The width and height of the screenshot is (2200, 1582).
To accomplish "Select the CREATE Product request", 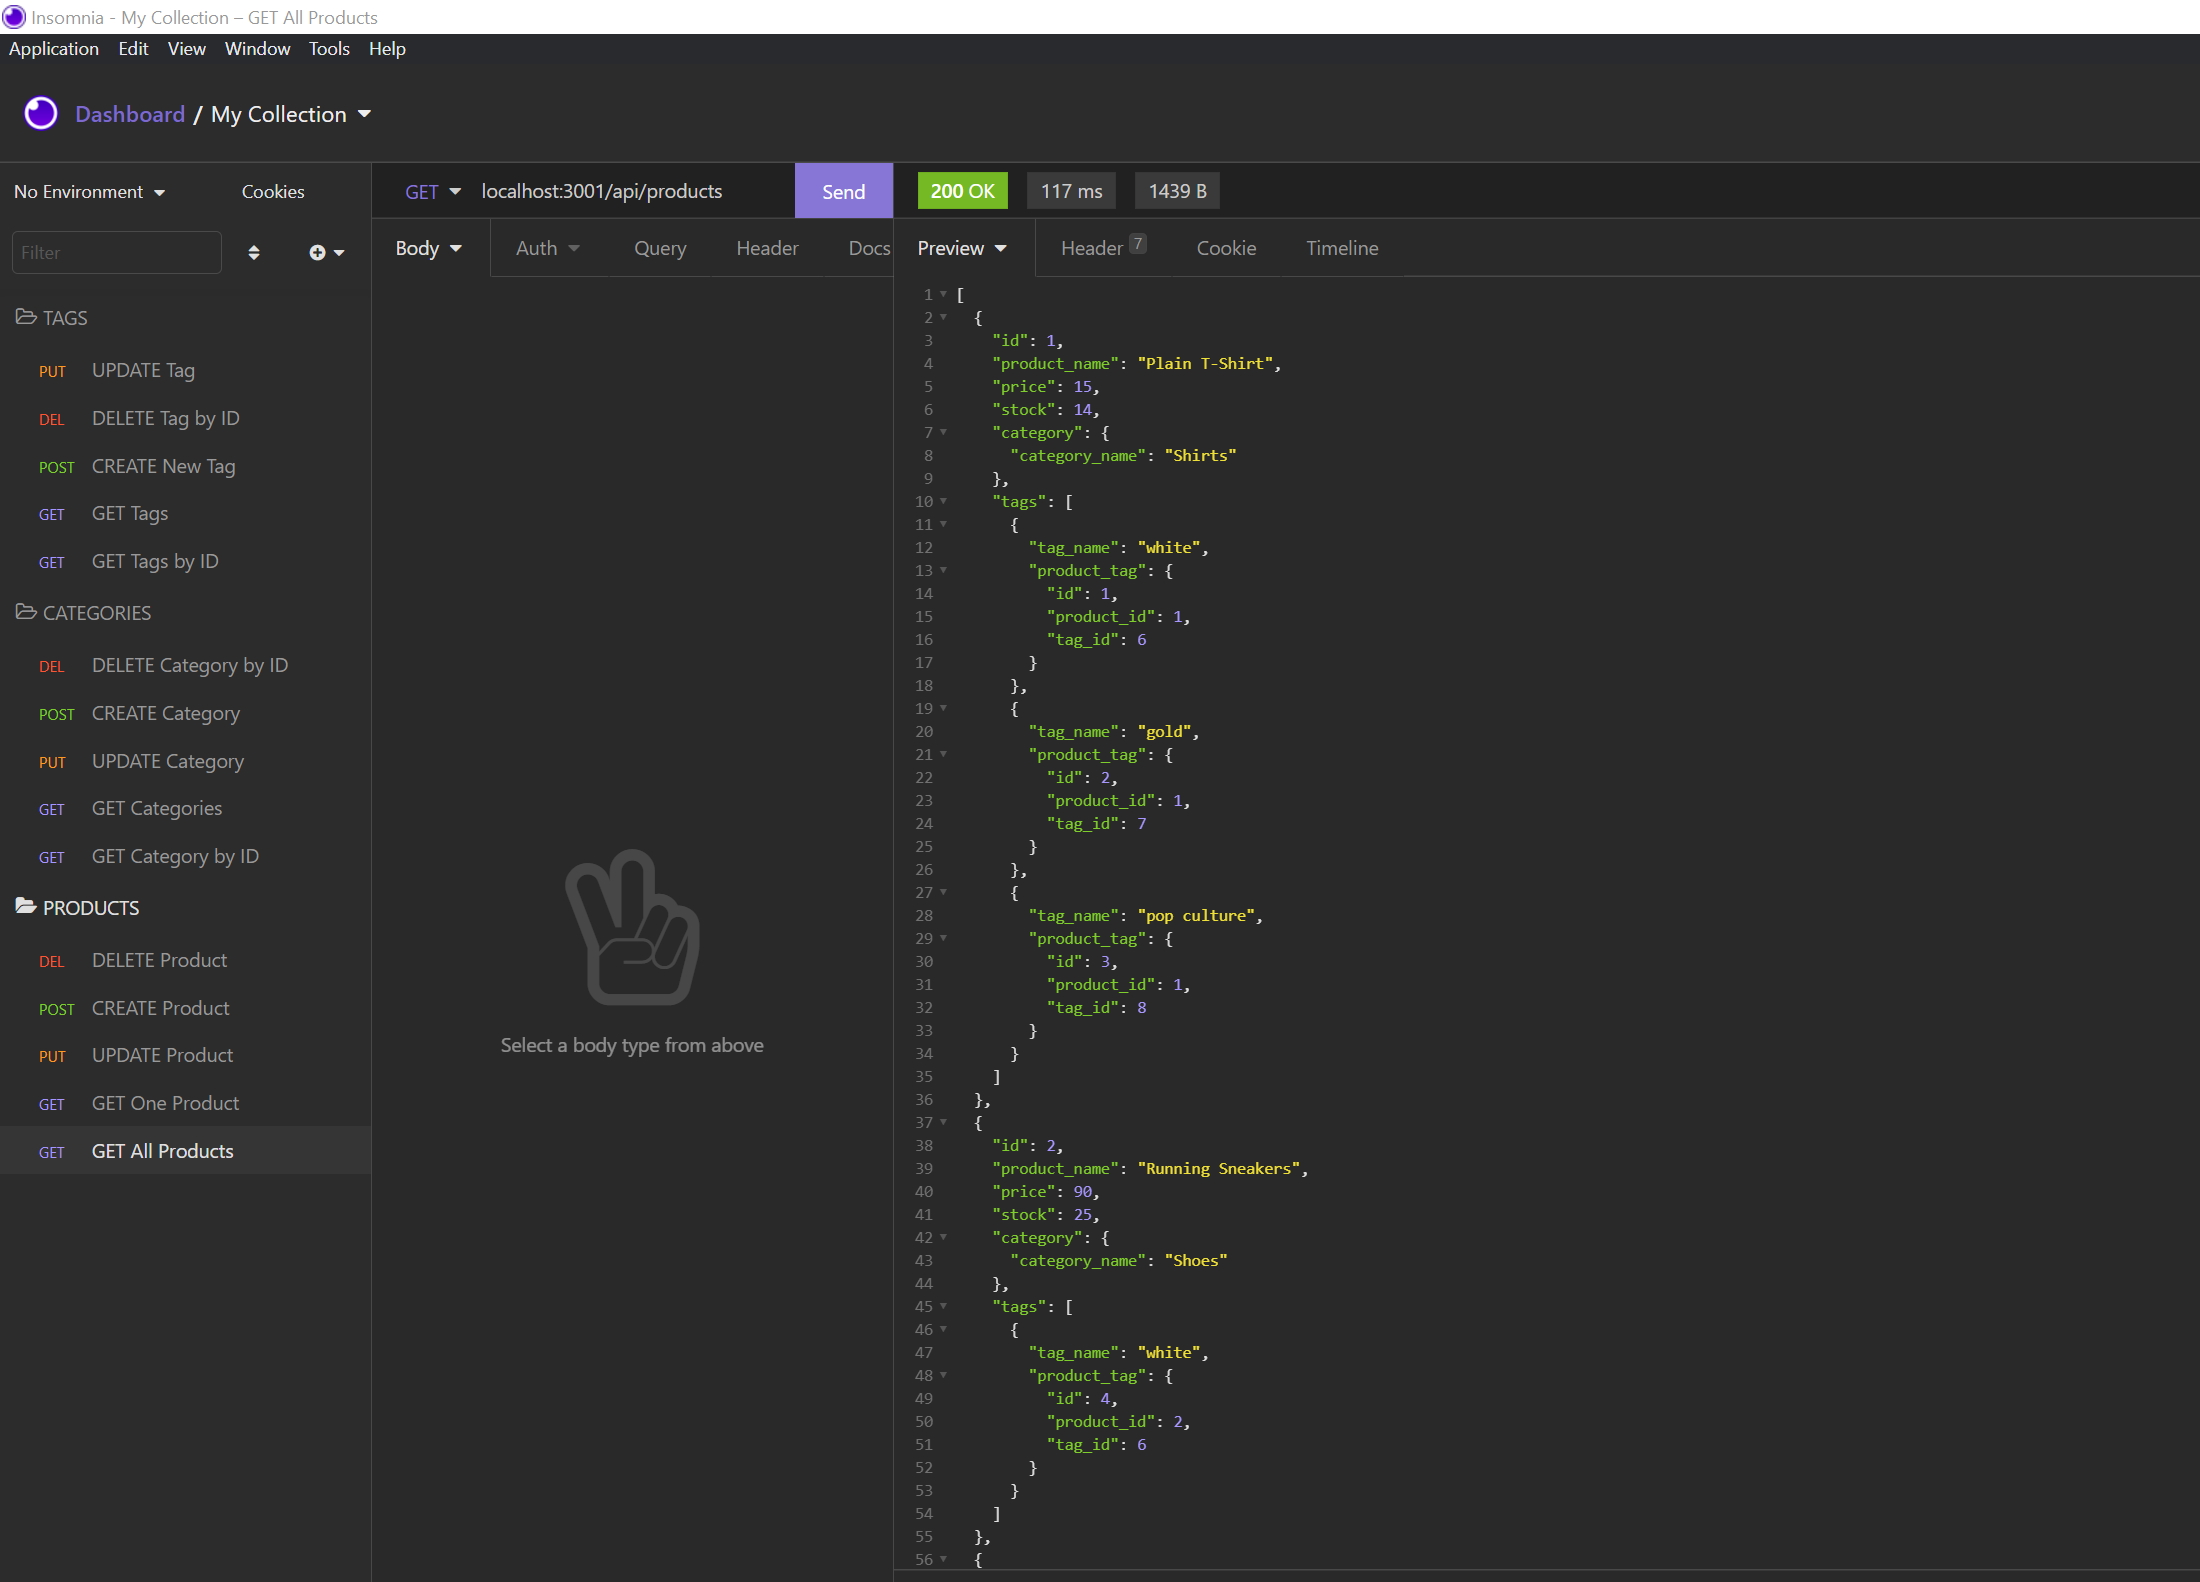I will click(x=160, y=1008).
